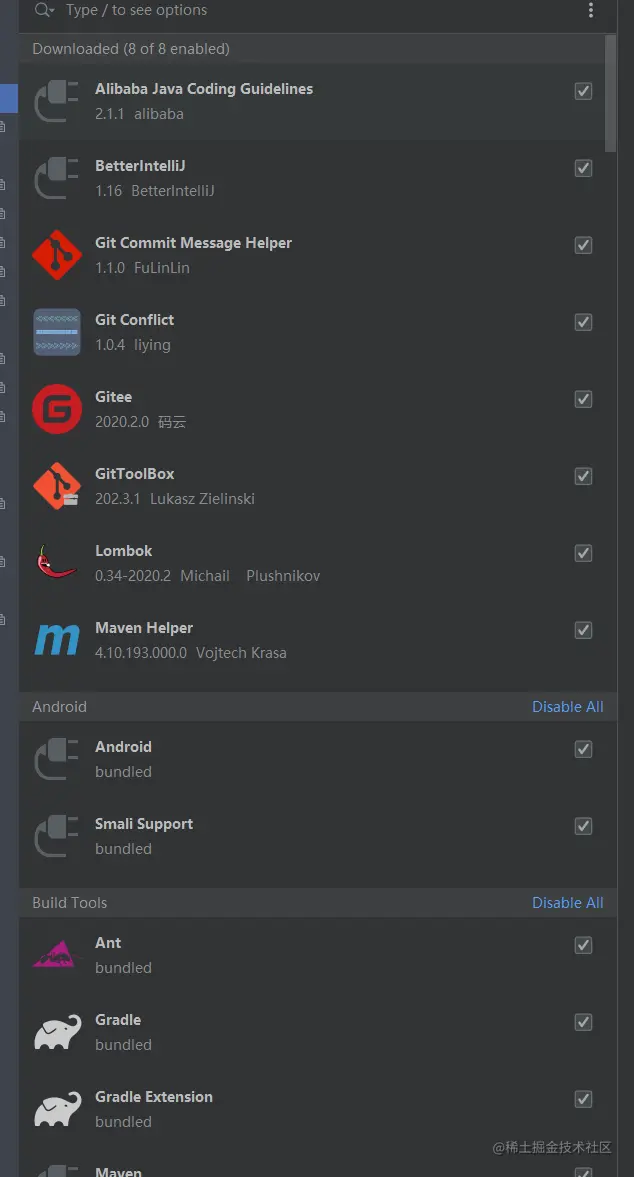634x1177 pixels.
Task: Toggle Git Commit Message Helper checkbox
Action: pyautogui.click(x=583, y=245)
